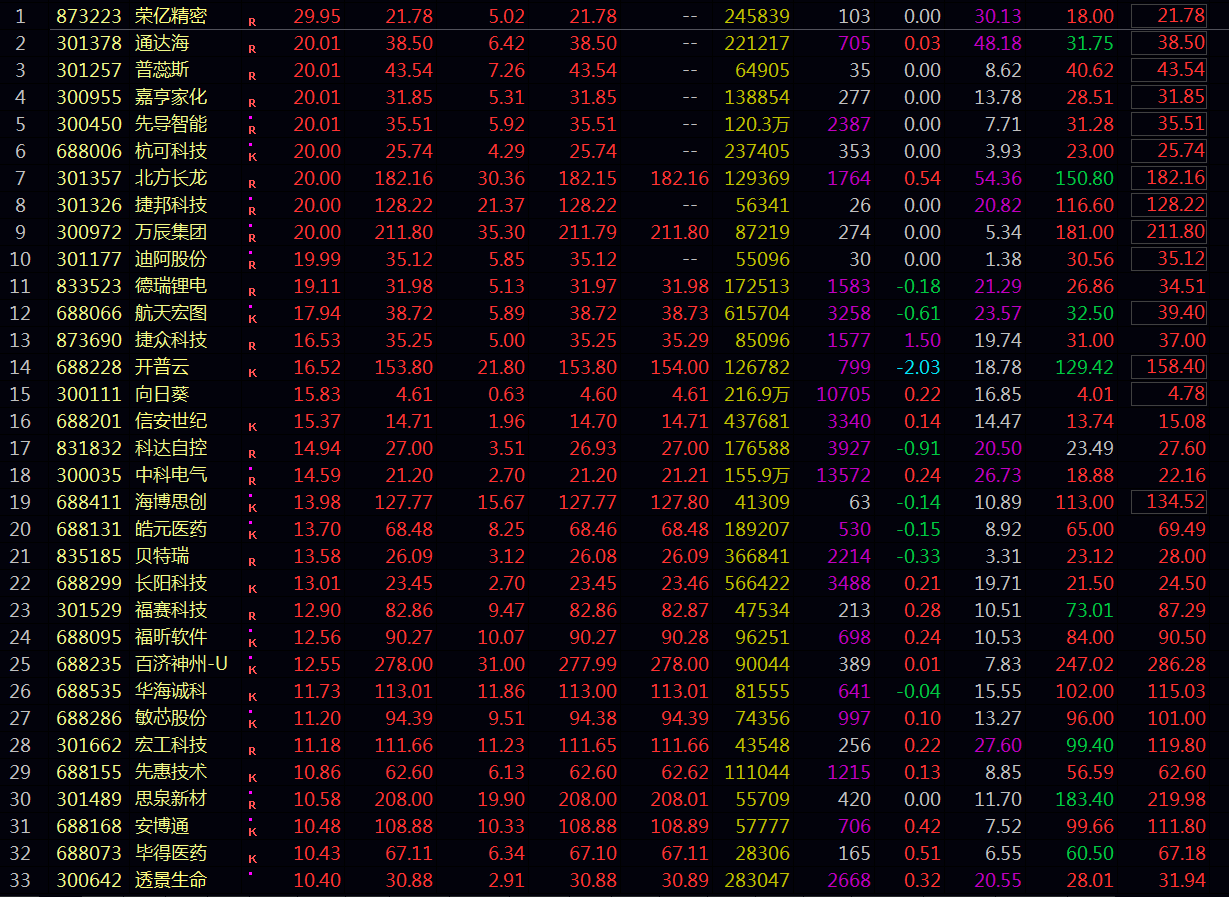Click stock name 荣亿精密

tap(172, 16)
